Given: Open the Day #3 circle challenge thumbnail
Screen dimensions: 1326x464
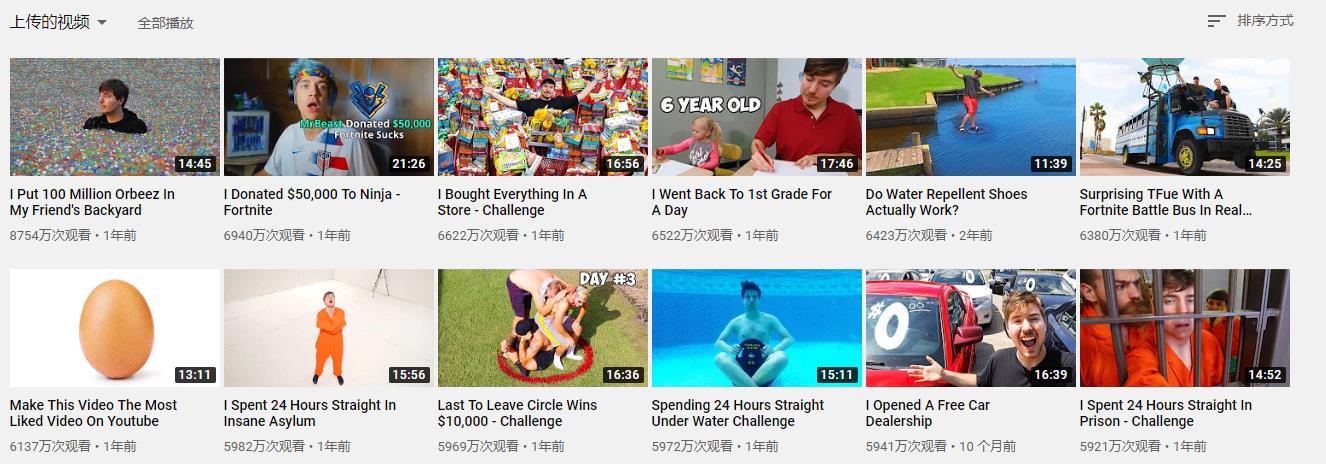Looking at the screenshot, I should 543,328.
